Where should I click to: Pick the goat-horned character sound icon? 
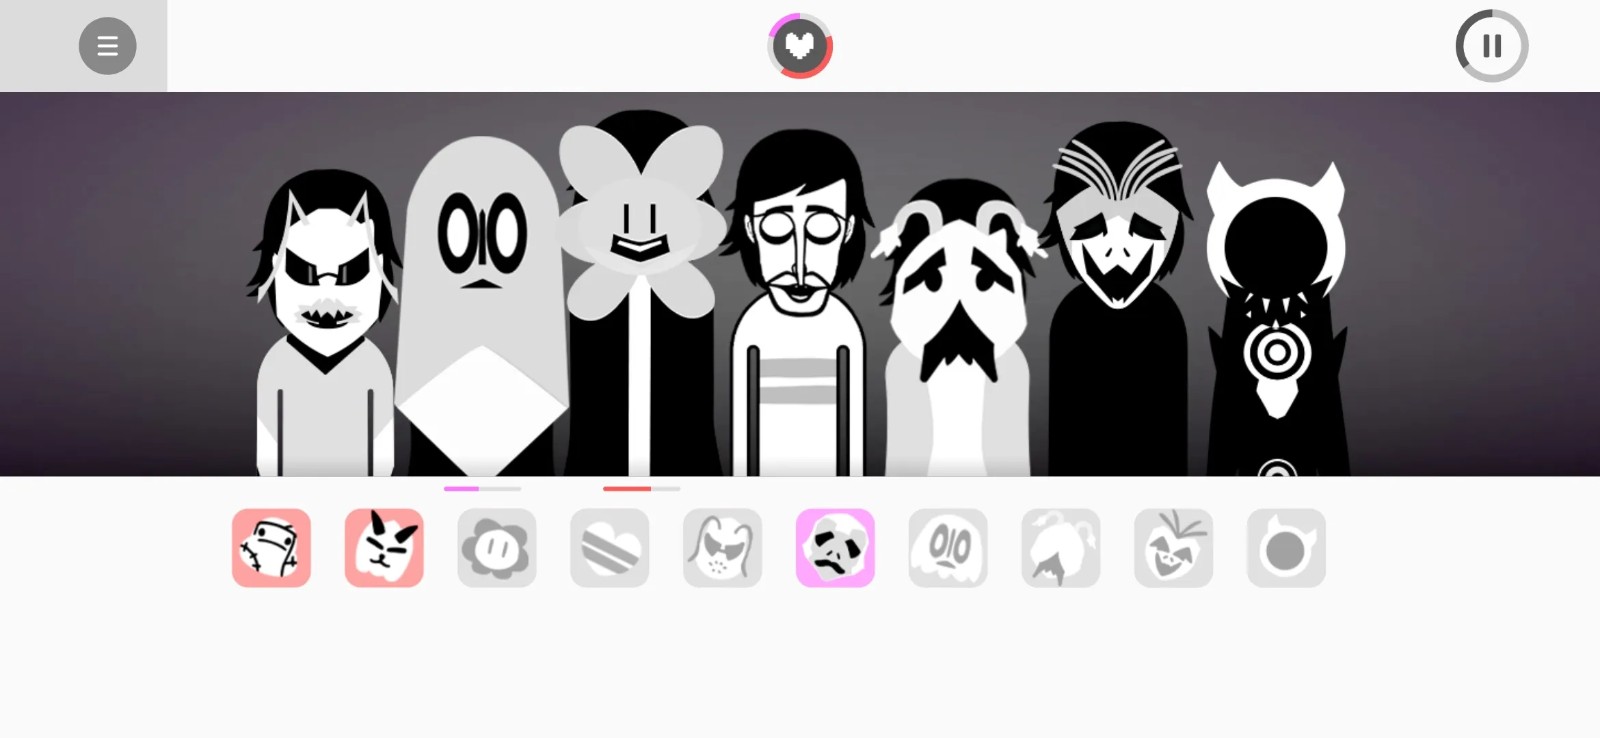tap(1061, 548)
